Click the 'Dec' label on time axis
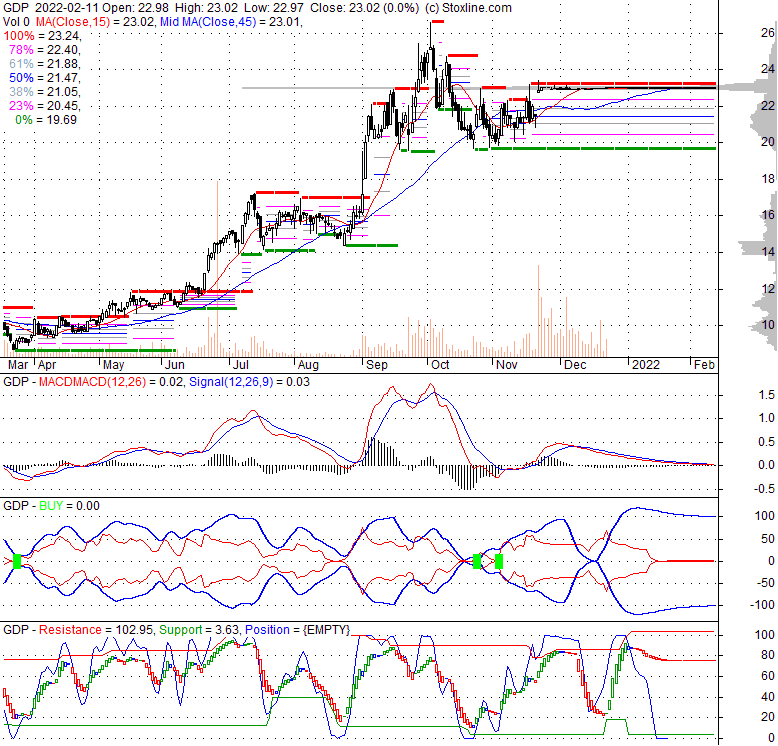 (575, 365)
